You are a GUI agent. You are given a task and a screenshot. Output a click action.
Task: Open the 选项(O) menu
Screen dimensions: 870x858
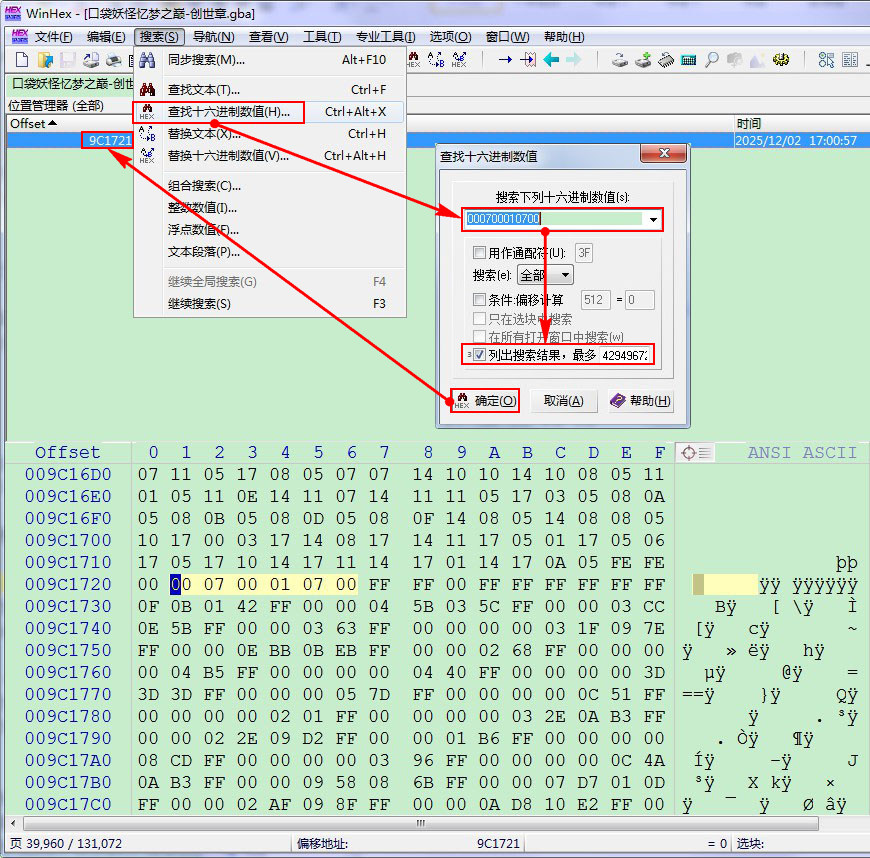point(450,37)
